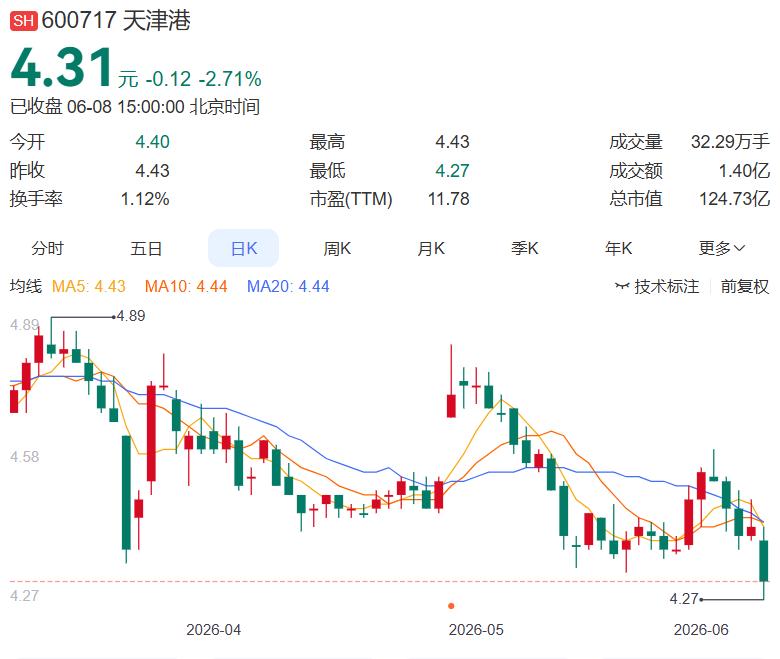Click the 市盈(TTM) label
The image size is (780, 659).
[x=351, y=199]
